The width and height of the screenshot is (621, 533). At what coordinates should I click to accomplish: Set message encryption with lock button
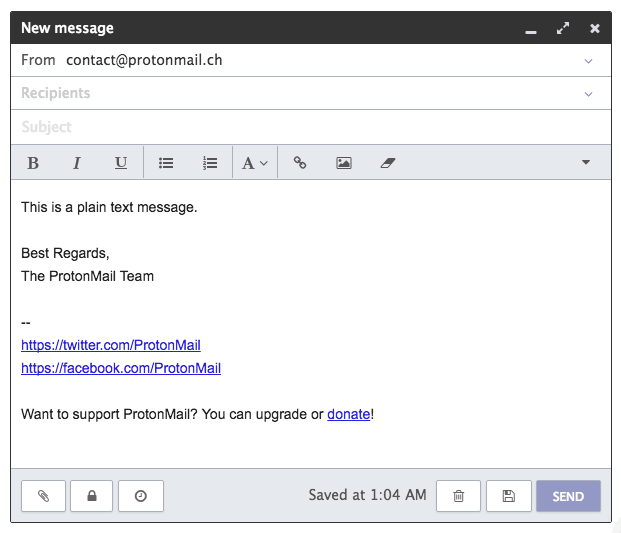point(91,496)
